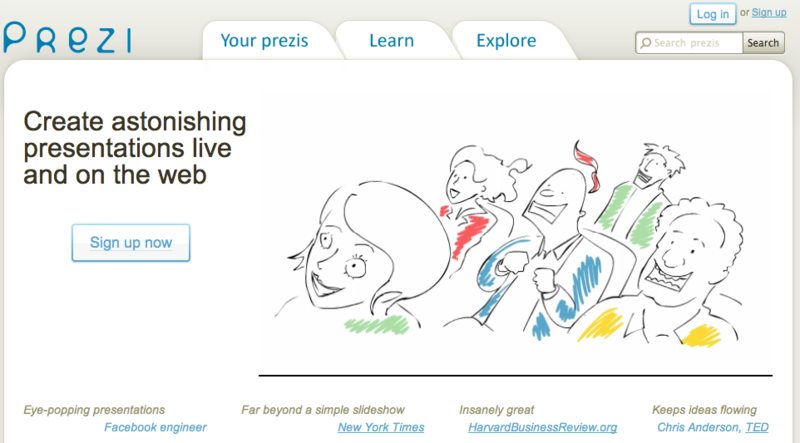Open the New York Times link
Image resolution: width=800 pixels, height=443 pixels.
point(381,427)
